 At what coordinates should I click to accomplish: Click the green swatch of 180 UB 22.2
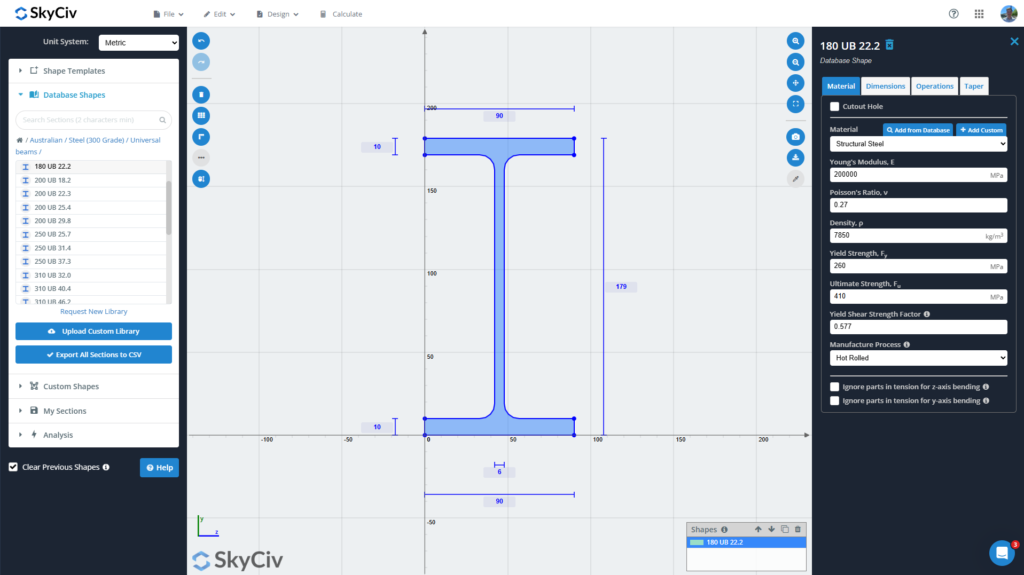pos(697,542)
